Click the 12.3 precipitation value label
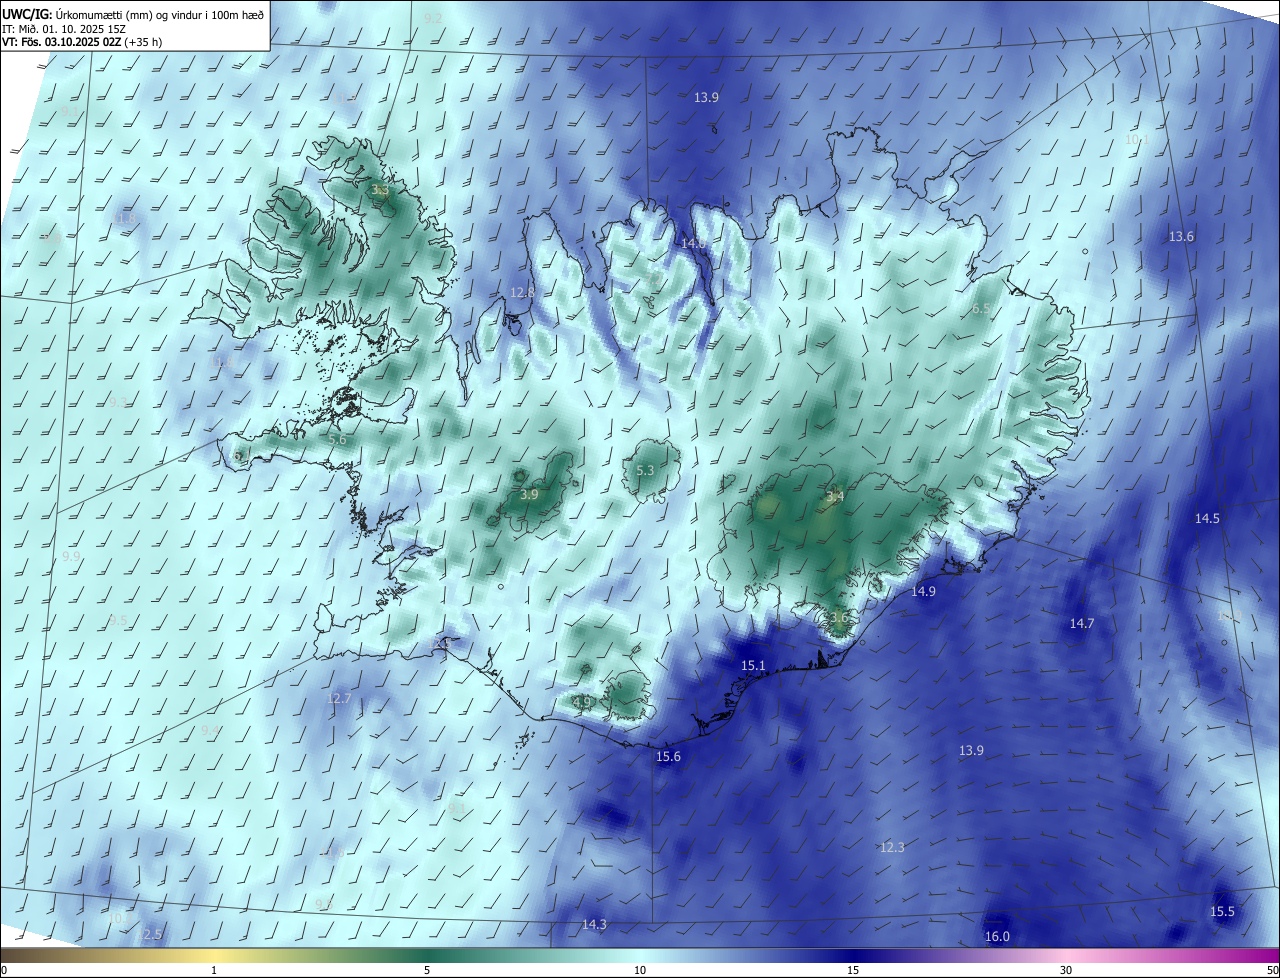1280x978 pixels. point(892,847)
